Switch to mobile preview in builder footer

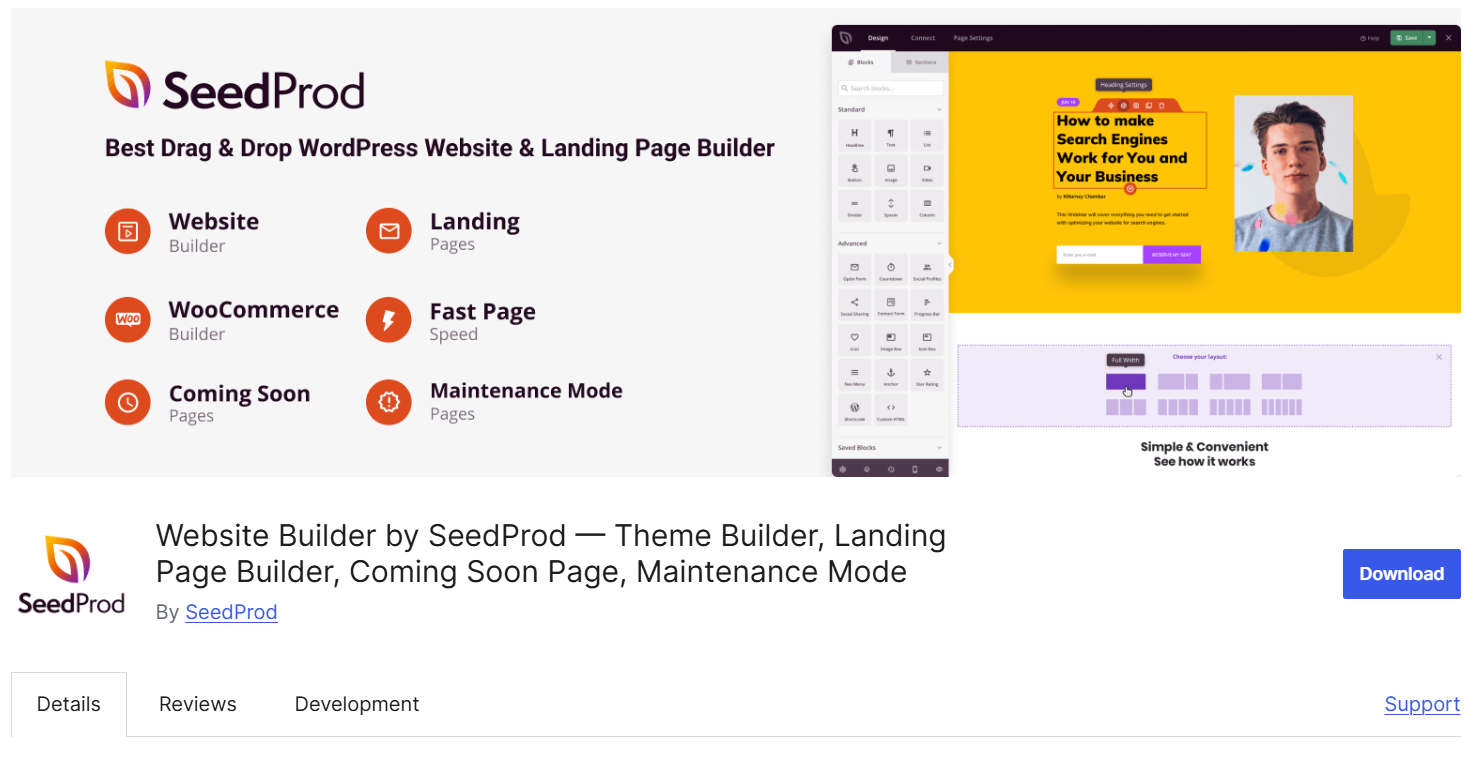pos(915,469)
